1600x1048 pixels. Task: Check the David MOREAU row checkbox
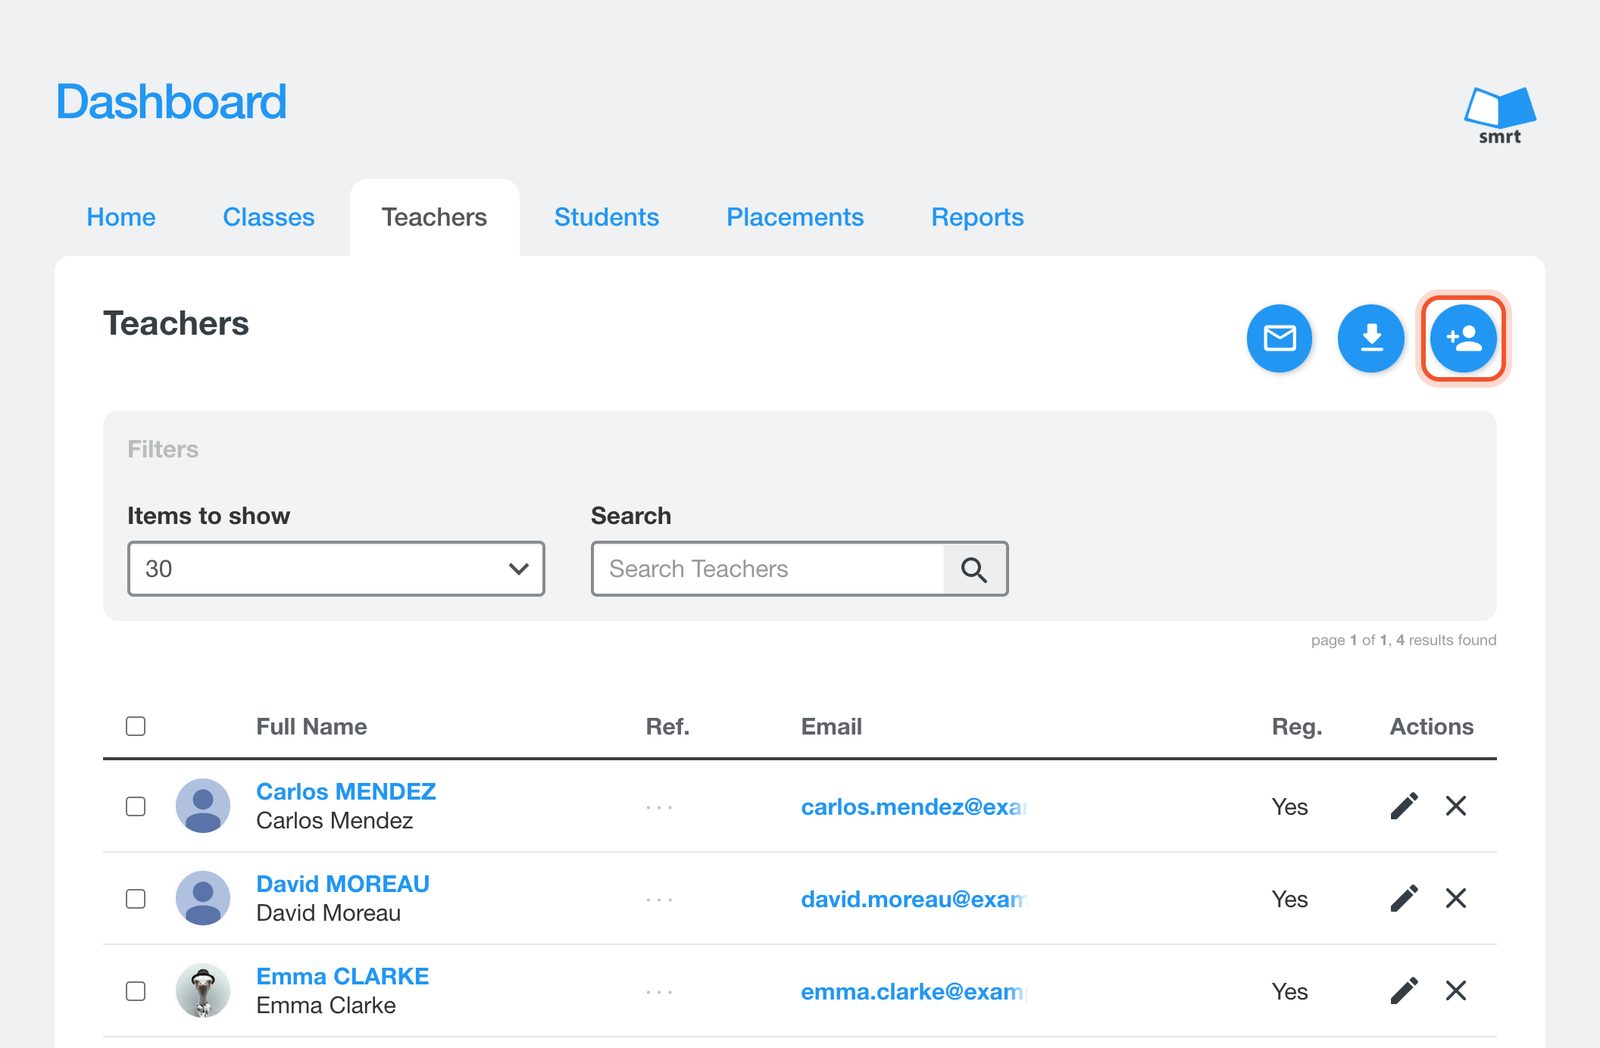tap(136, 898)
